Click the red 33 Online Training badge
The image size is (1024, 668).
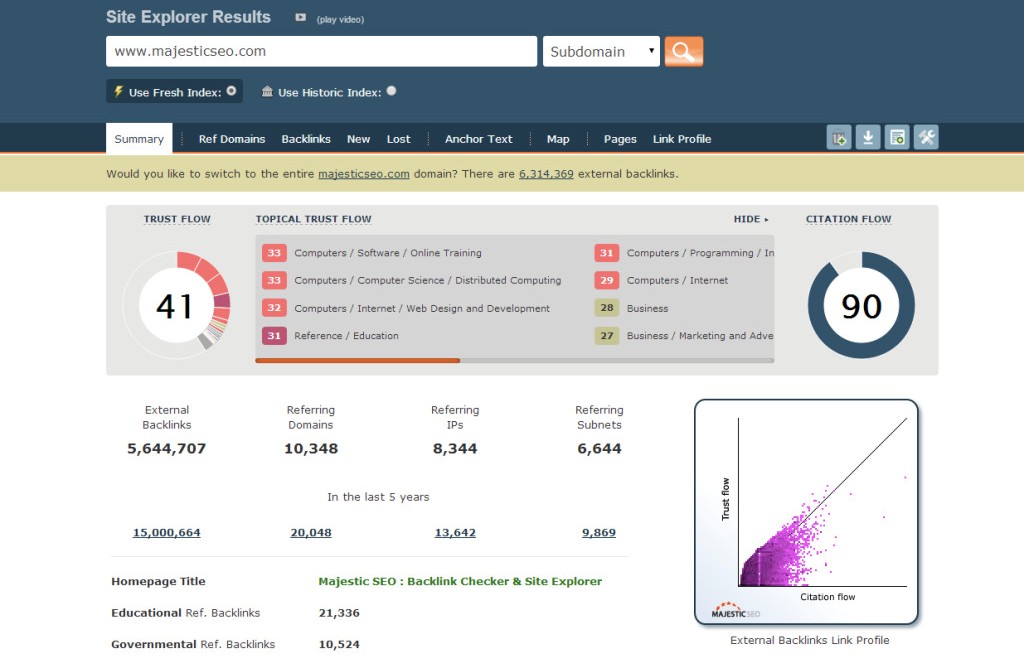click(274, 253)
